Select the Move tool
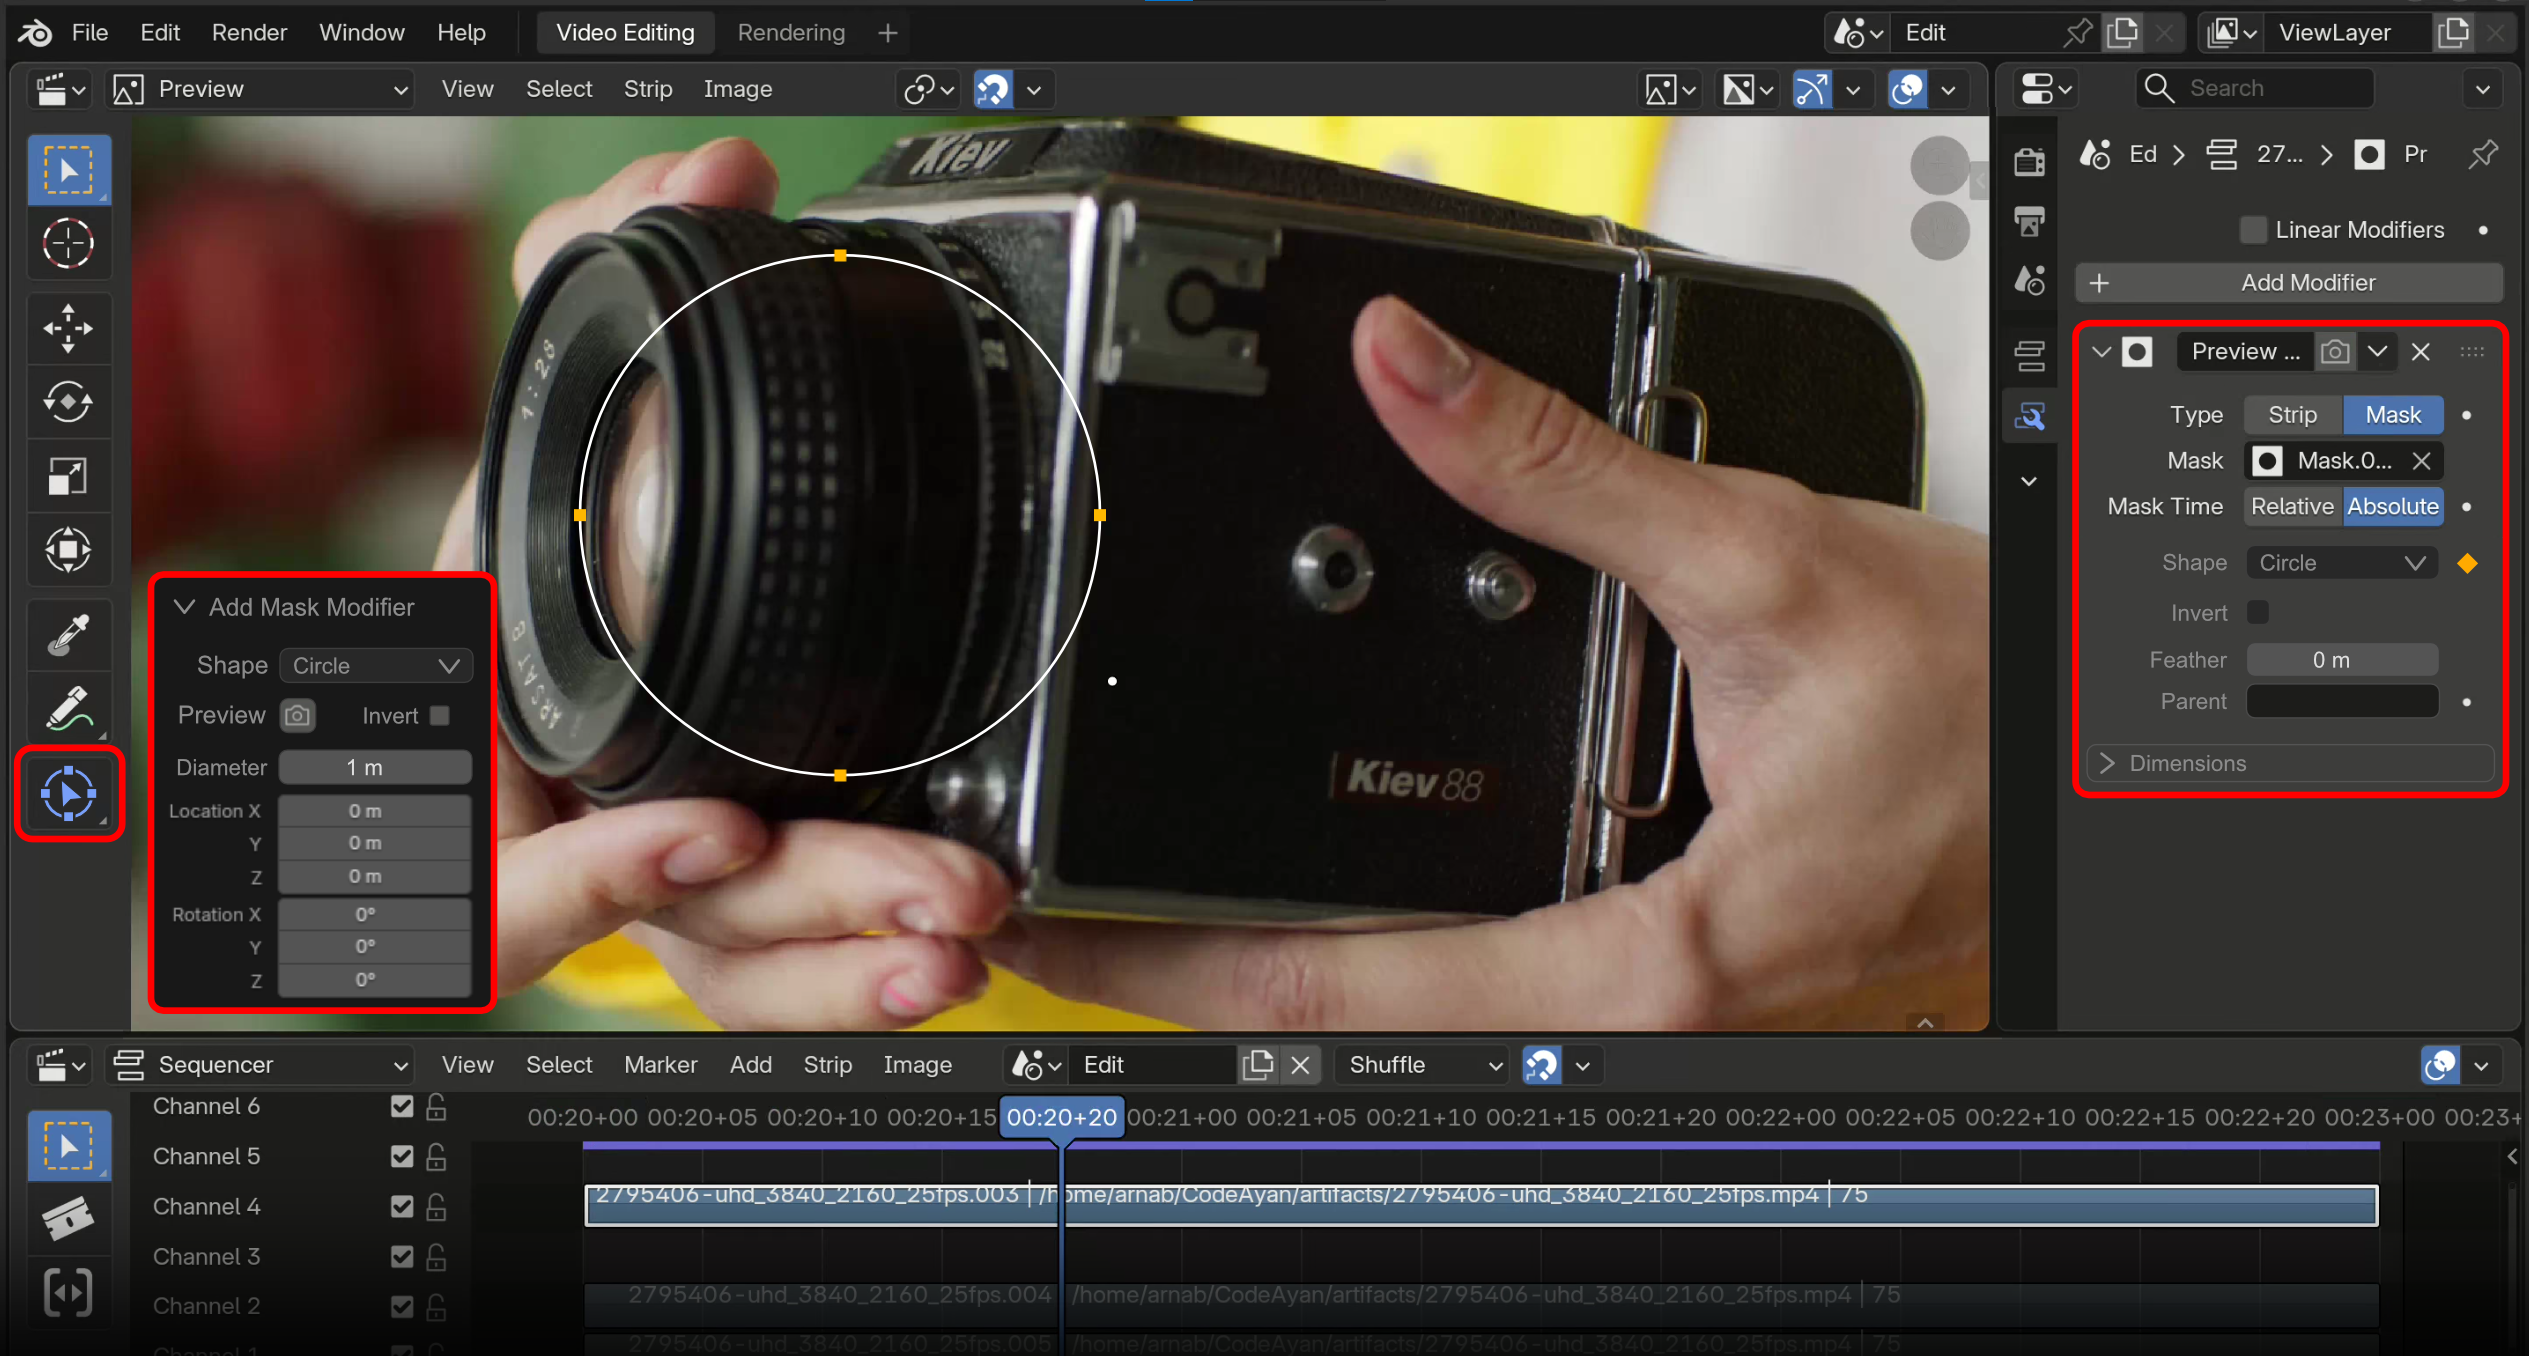The height and width of the screenshot is (1356, 2529). tap(68, 328)
